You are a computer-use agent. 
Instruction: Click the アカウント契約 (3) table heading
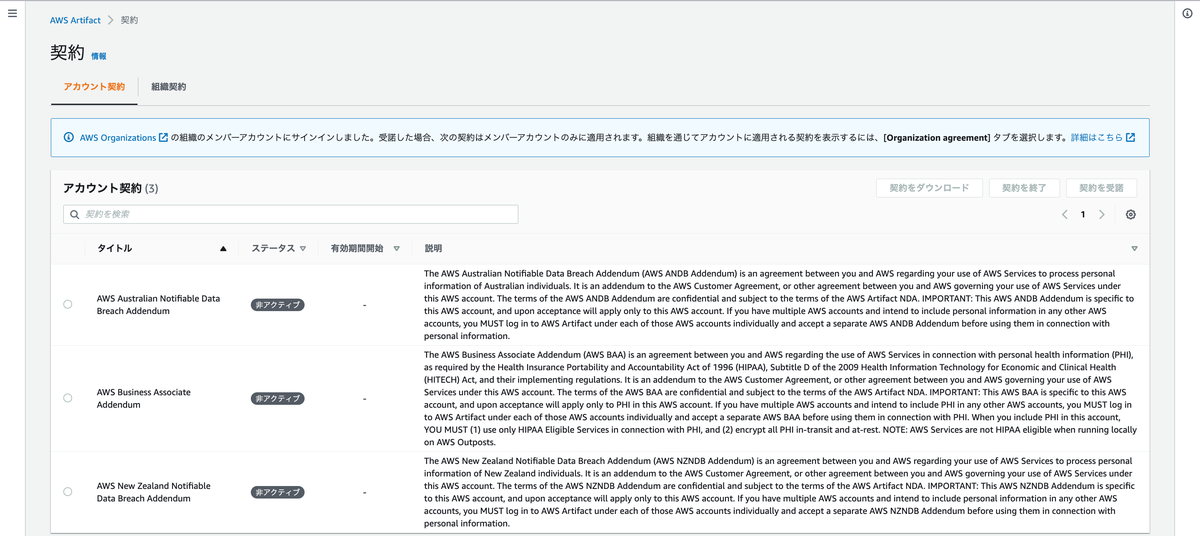(x=110, y=188)
